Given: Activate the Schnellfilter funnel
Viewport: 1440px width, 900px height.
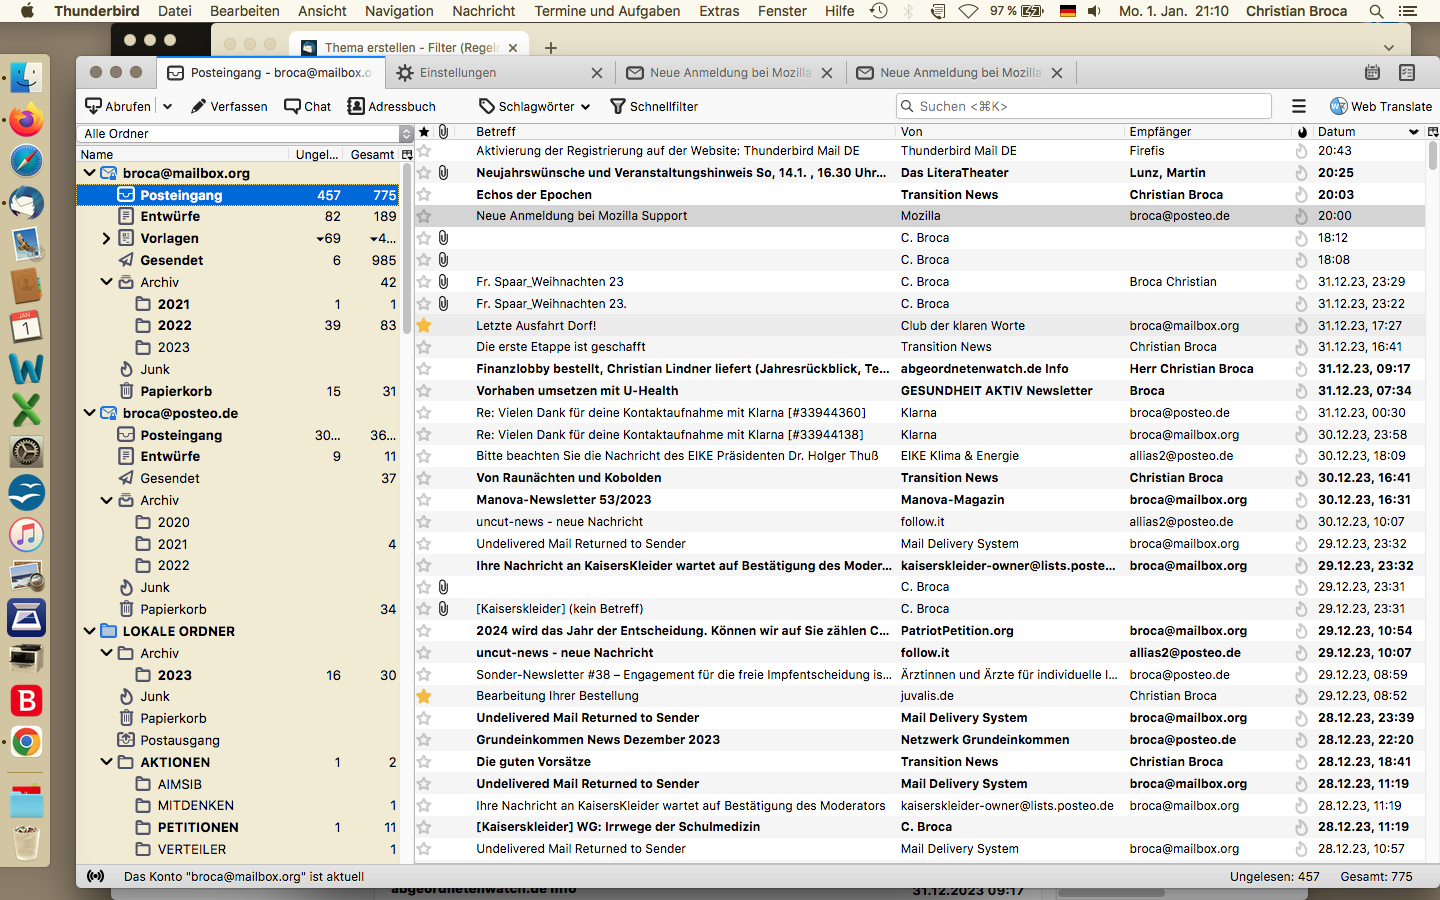Looking at the screenshot, I should (618, 106).
